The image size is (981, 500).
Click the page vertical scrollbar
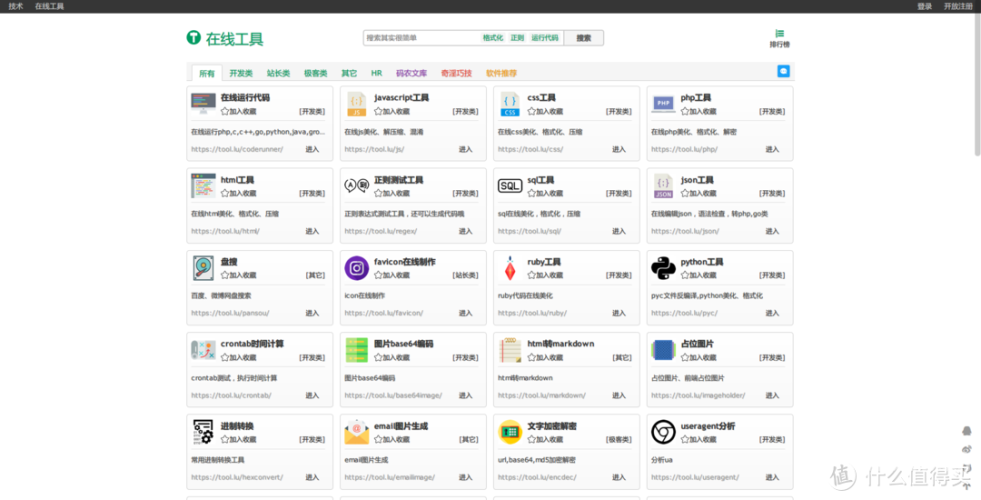coord(977,250)
